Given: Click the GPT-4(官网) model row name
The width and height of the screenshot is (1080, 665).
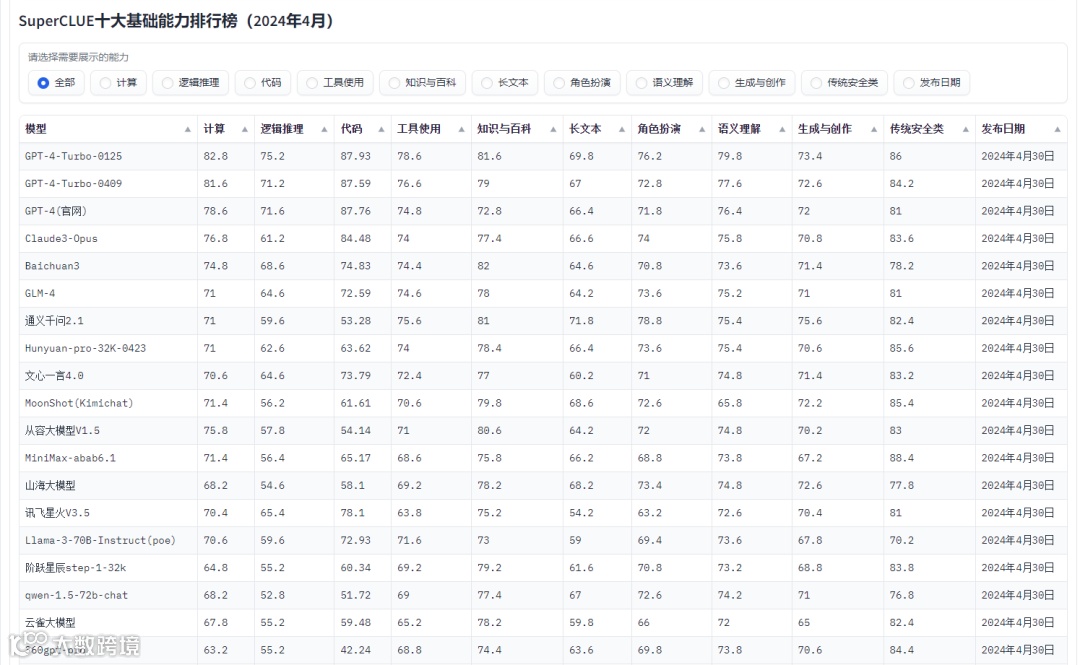Looking at the screenshot, I should point(56,212).
